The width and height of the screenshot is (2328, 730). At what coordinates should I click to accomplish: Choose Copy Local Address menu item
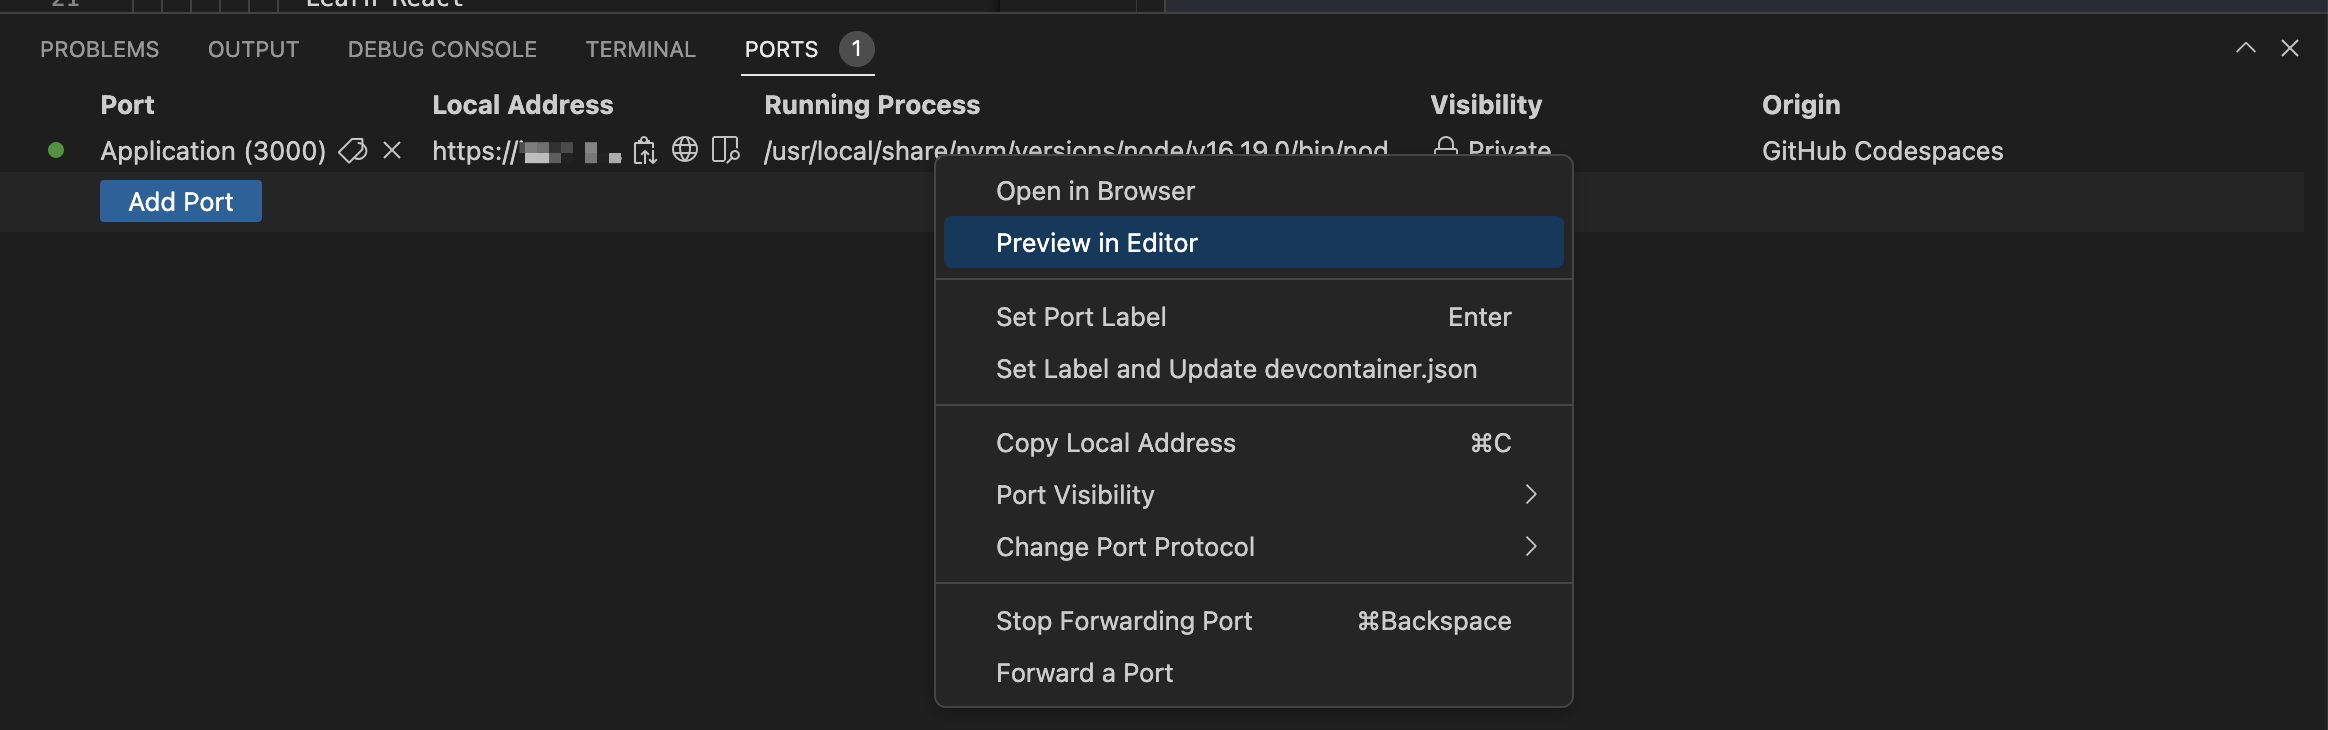1253,443
